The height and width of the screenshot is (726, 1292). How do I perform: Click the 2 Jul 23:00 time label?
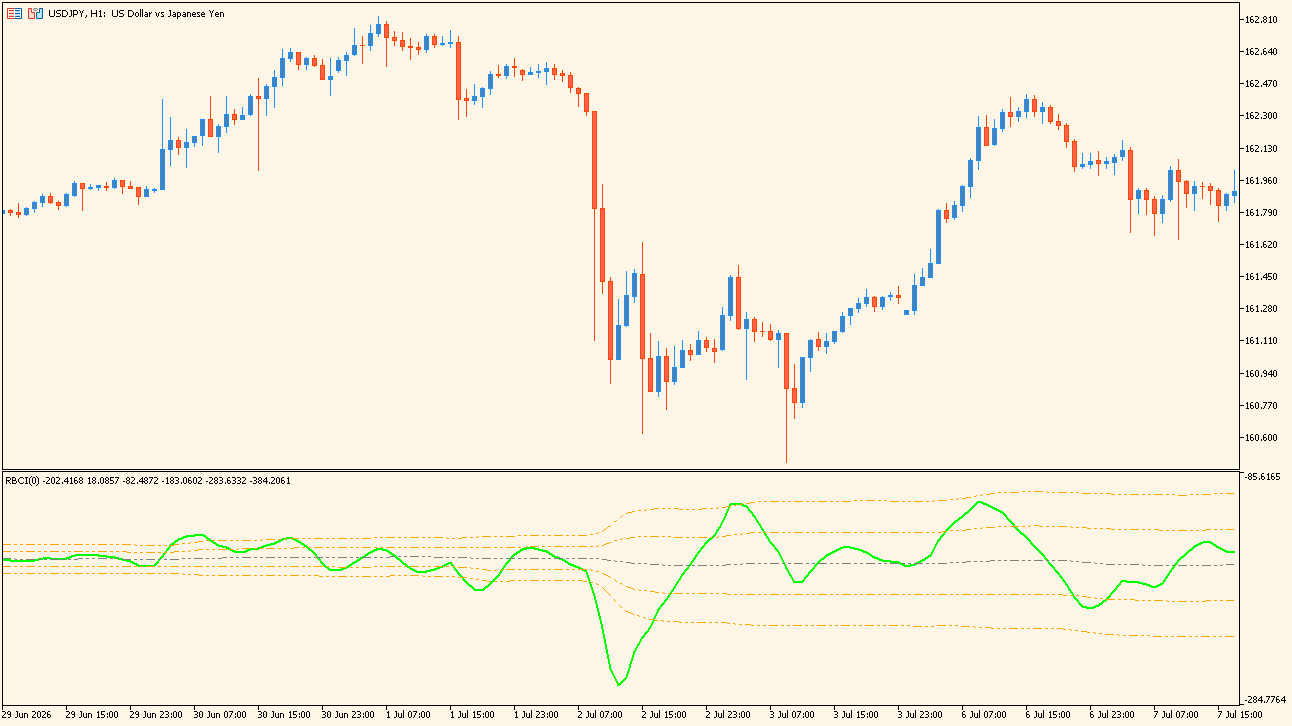pyautogui.click(x=729, y=716)
